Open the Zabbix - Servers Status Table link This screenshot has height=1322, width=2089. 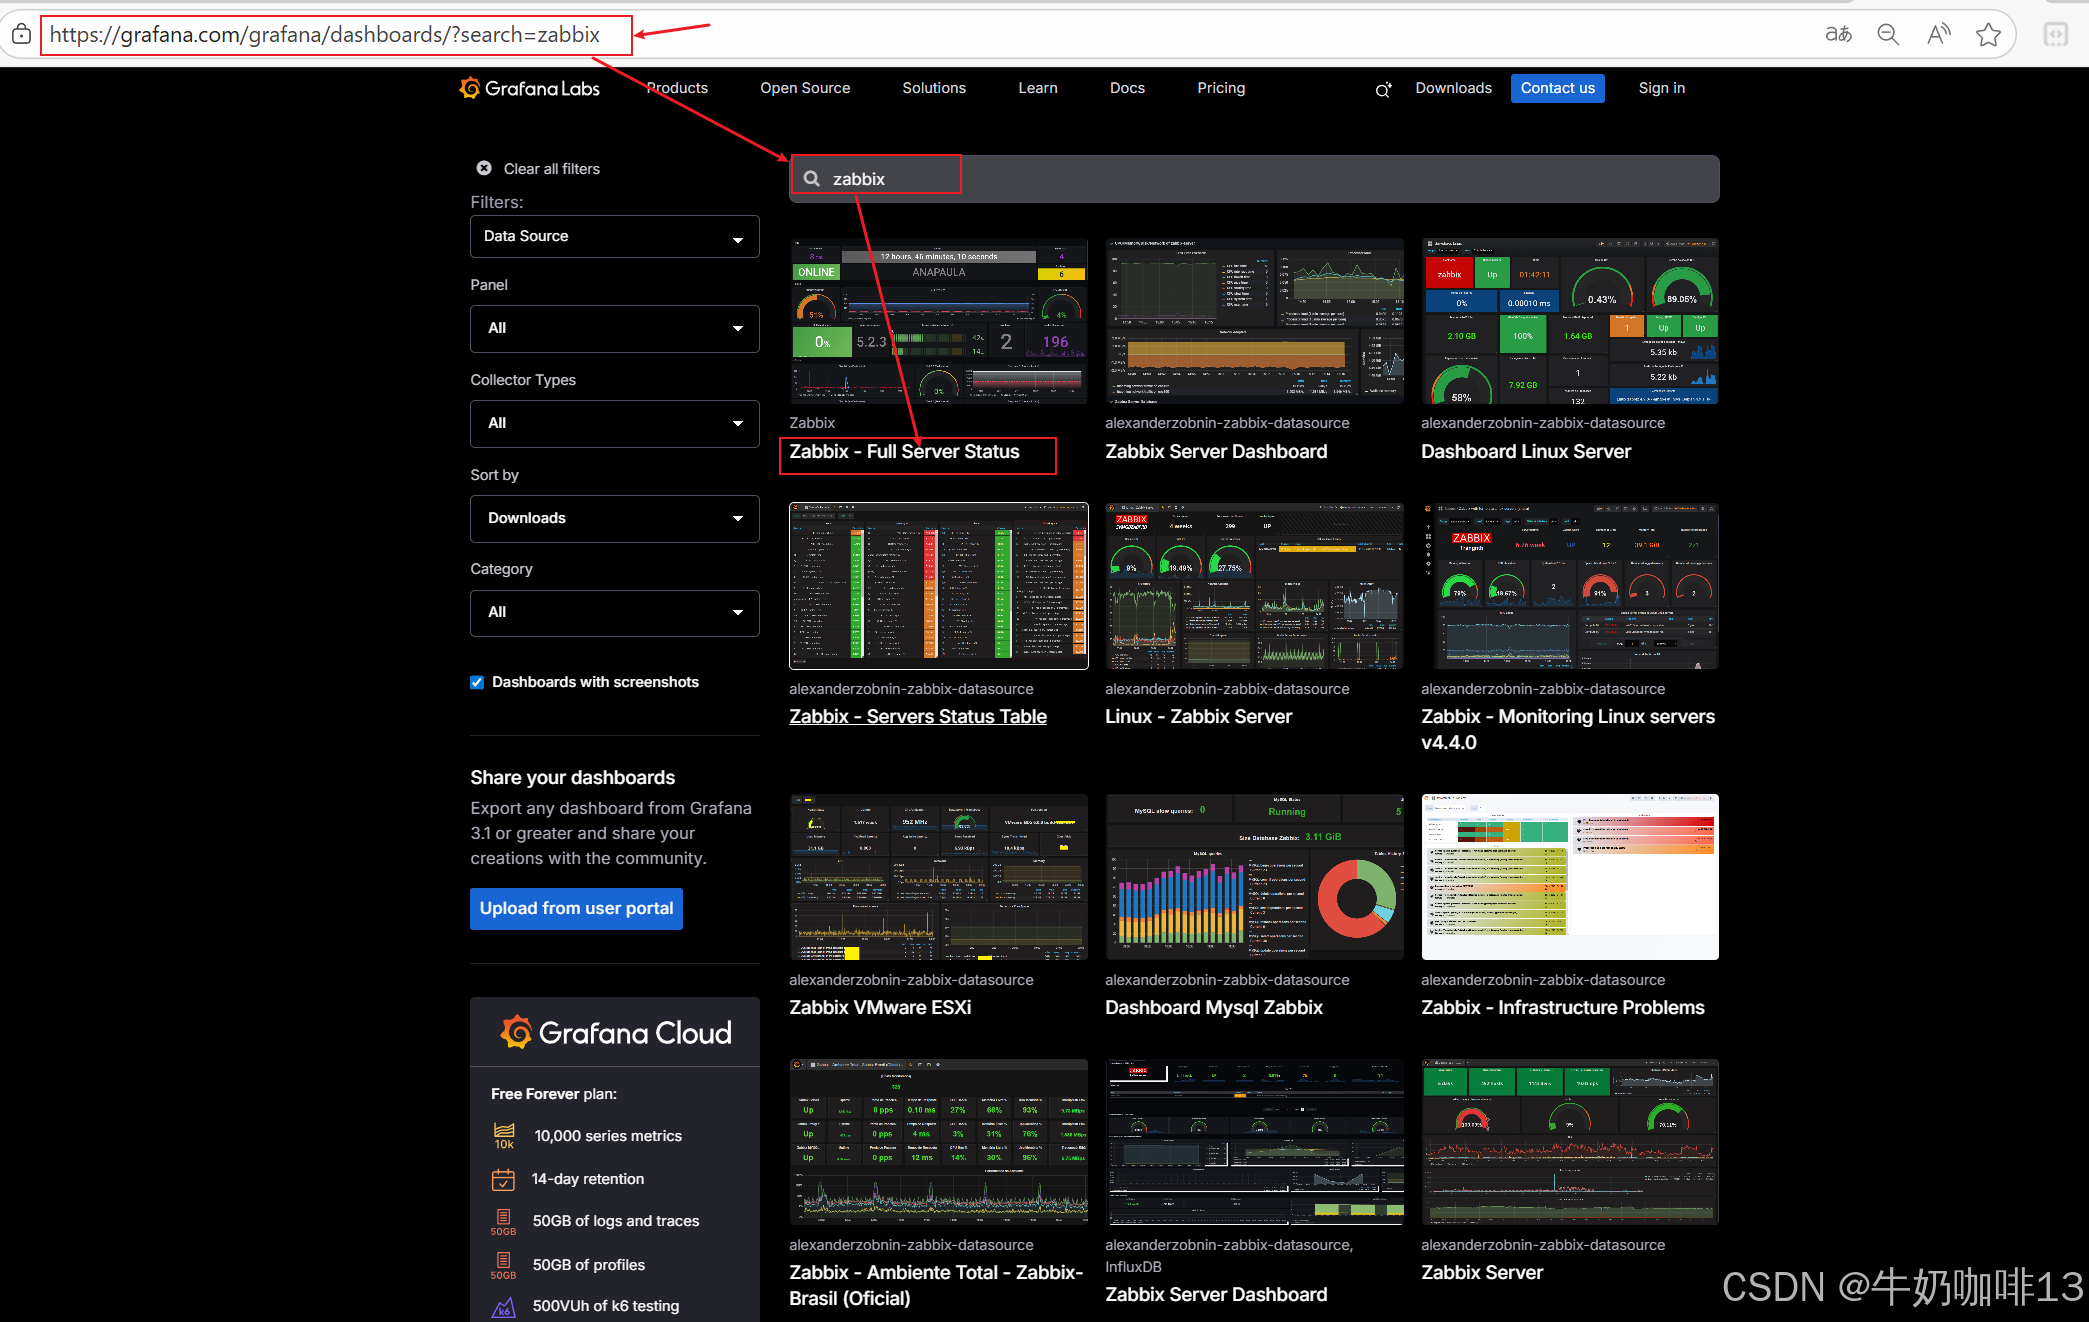coord(917,716)
